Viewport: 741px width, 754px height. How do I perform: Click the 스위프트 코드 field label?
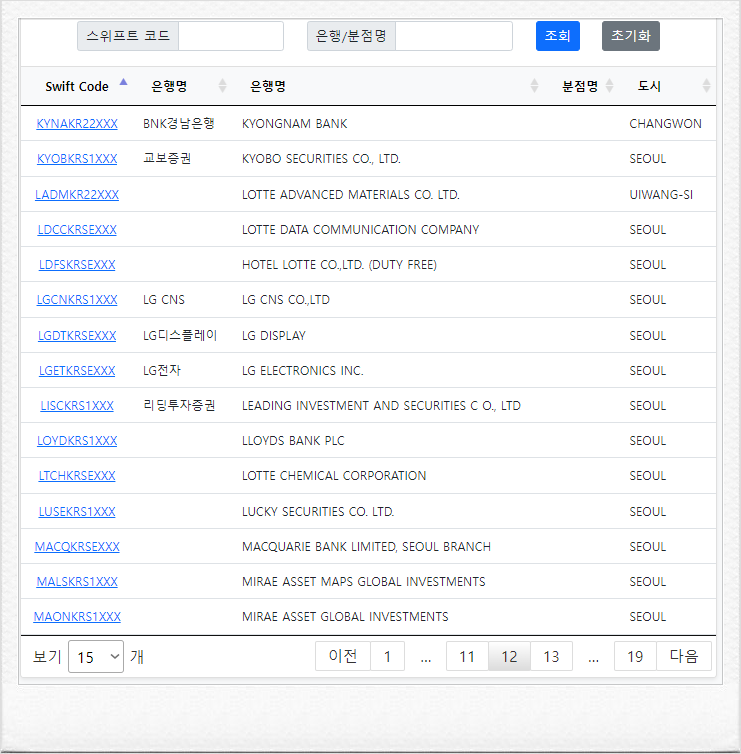[x=128, y=36]
